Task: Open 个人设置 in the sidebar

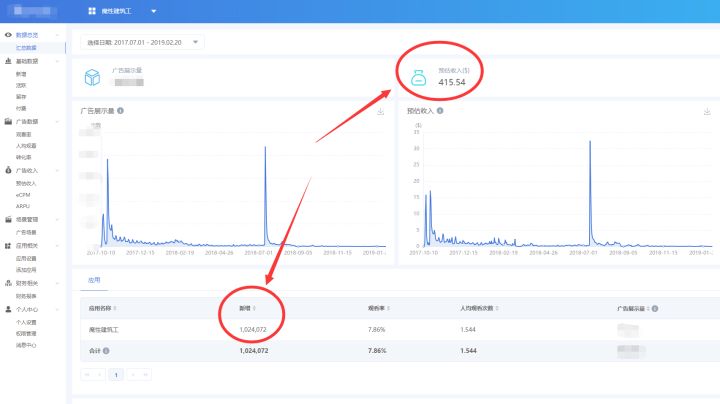Action: click(26, 323)
